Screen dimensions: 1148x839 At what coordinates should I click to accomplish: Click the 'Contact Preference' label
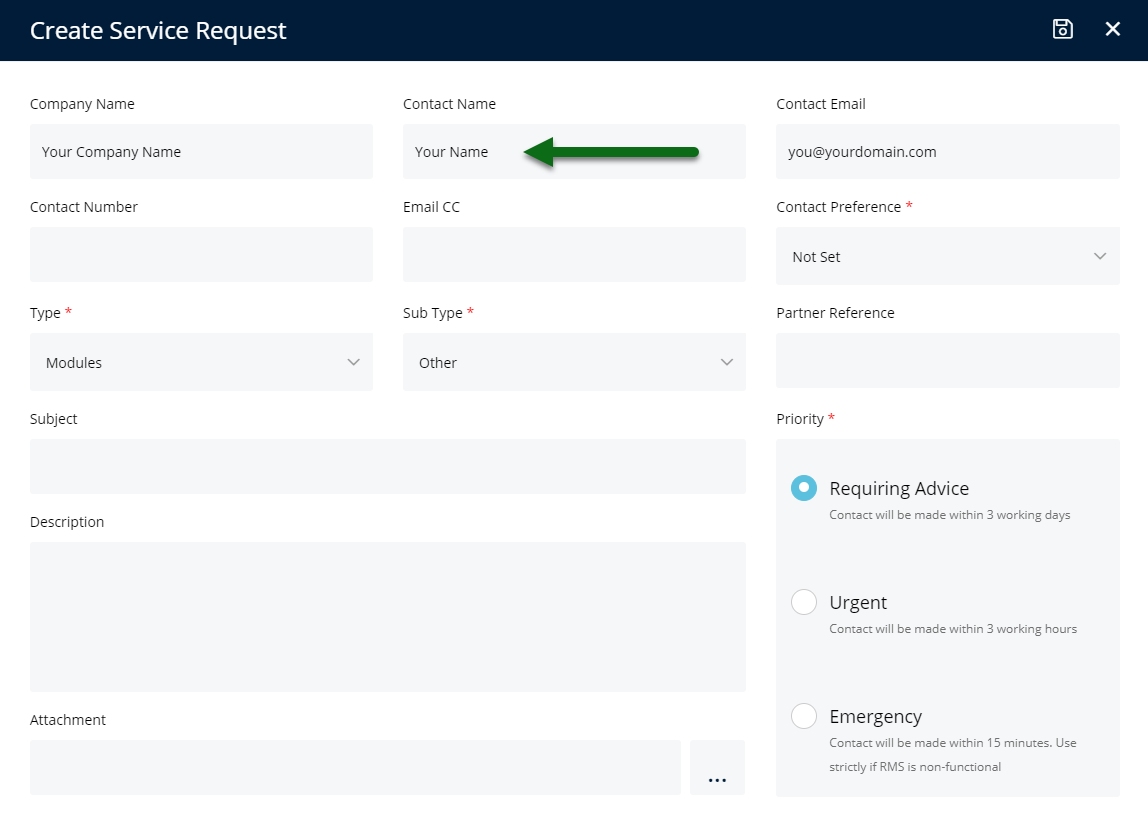(x=838, y=207)
